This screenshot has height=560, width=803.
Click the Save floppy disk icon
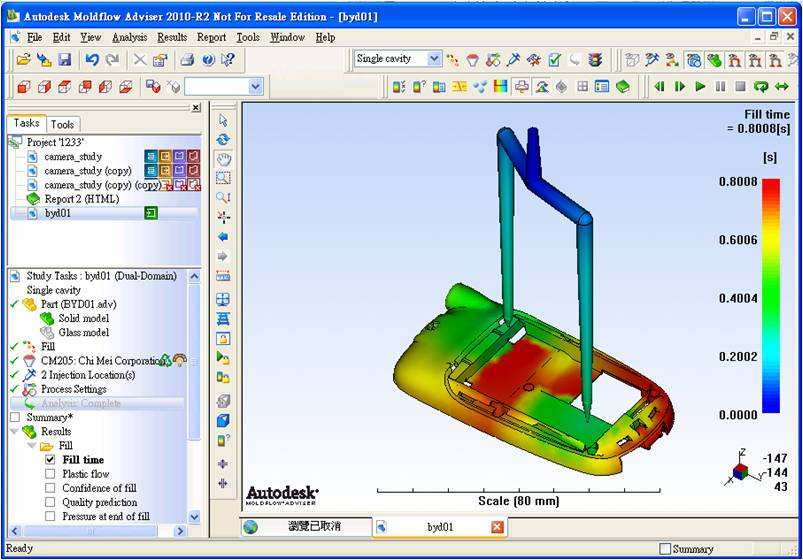click(65, 59)
